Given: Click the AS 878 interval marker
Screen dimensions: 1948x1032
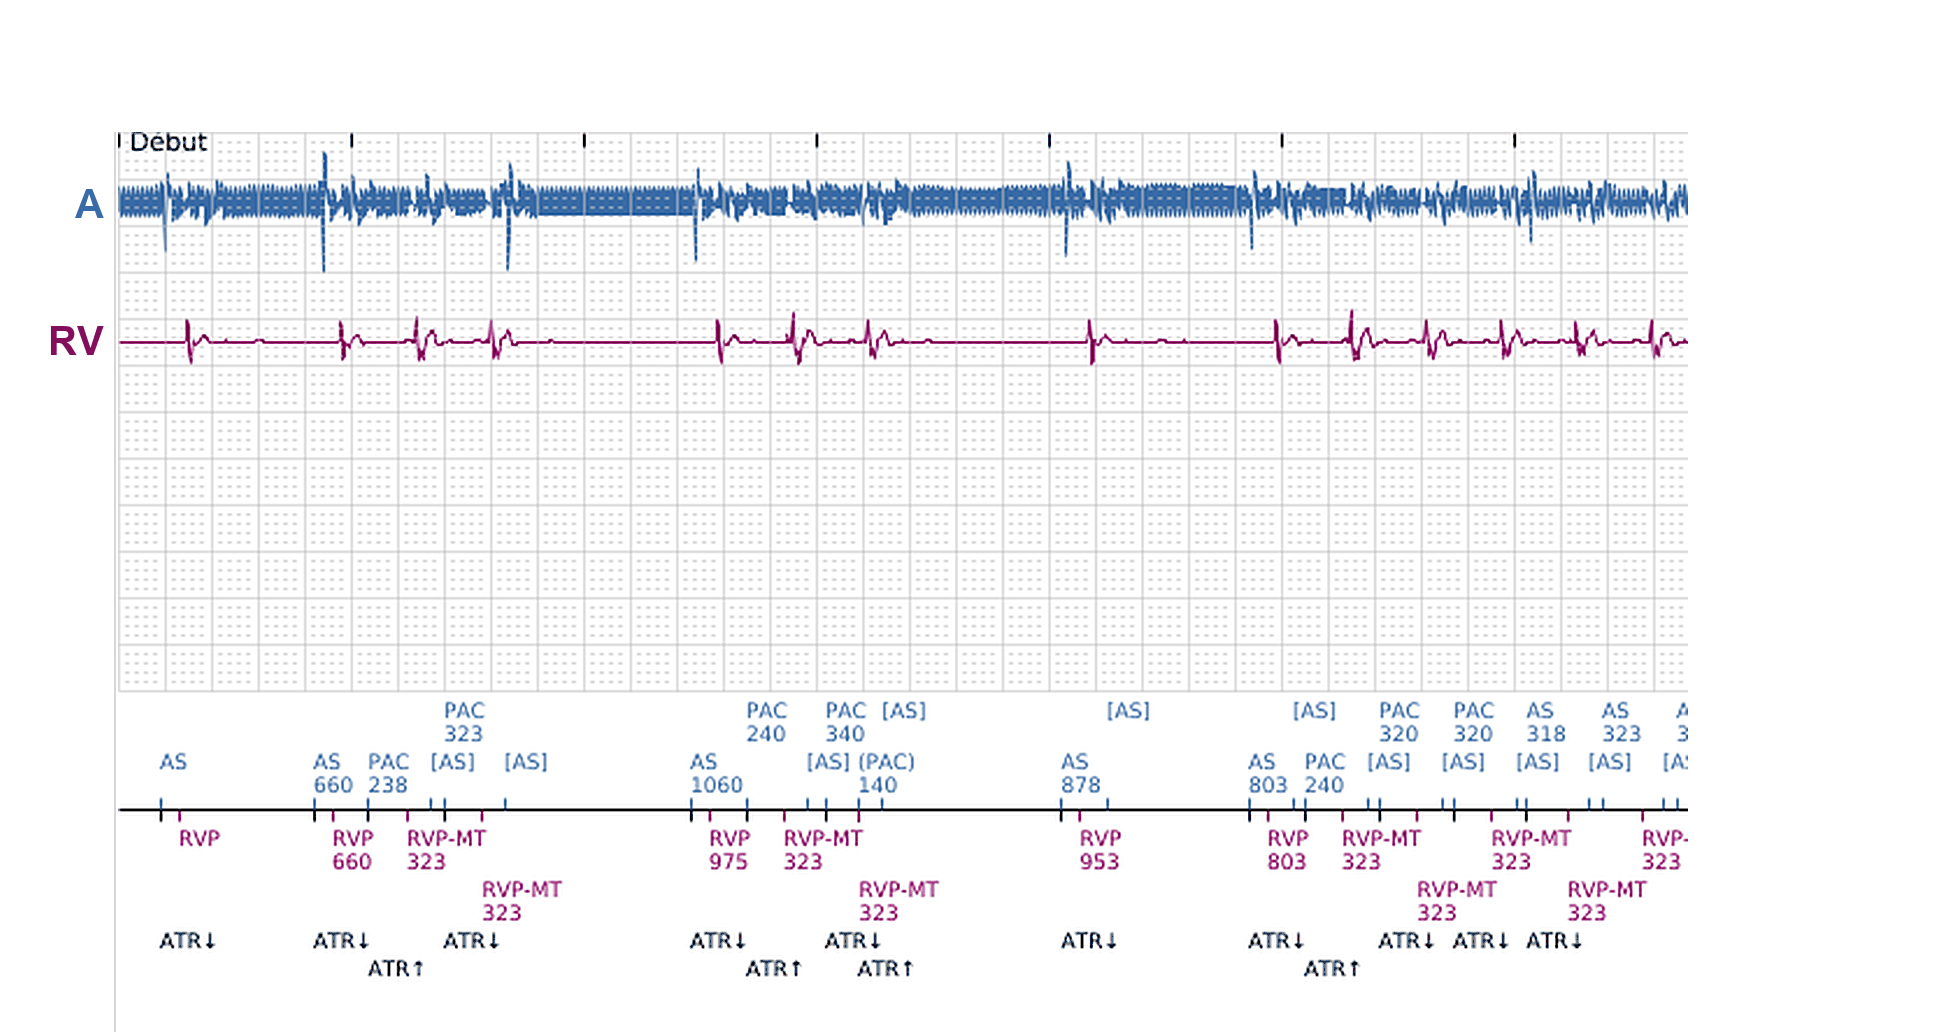Looking at the screenshot, I should (x=1081, y=773).
